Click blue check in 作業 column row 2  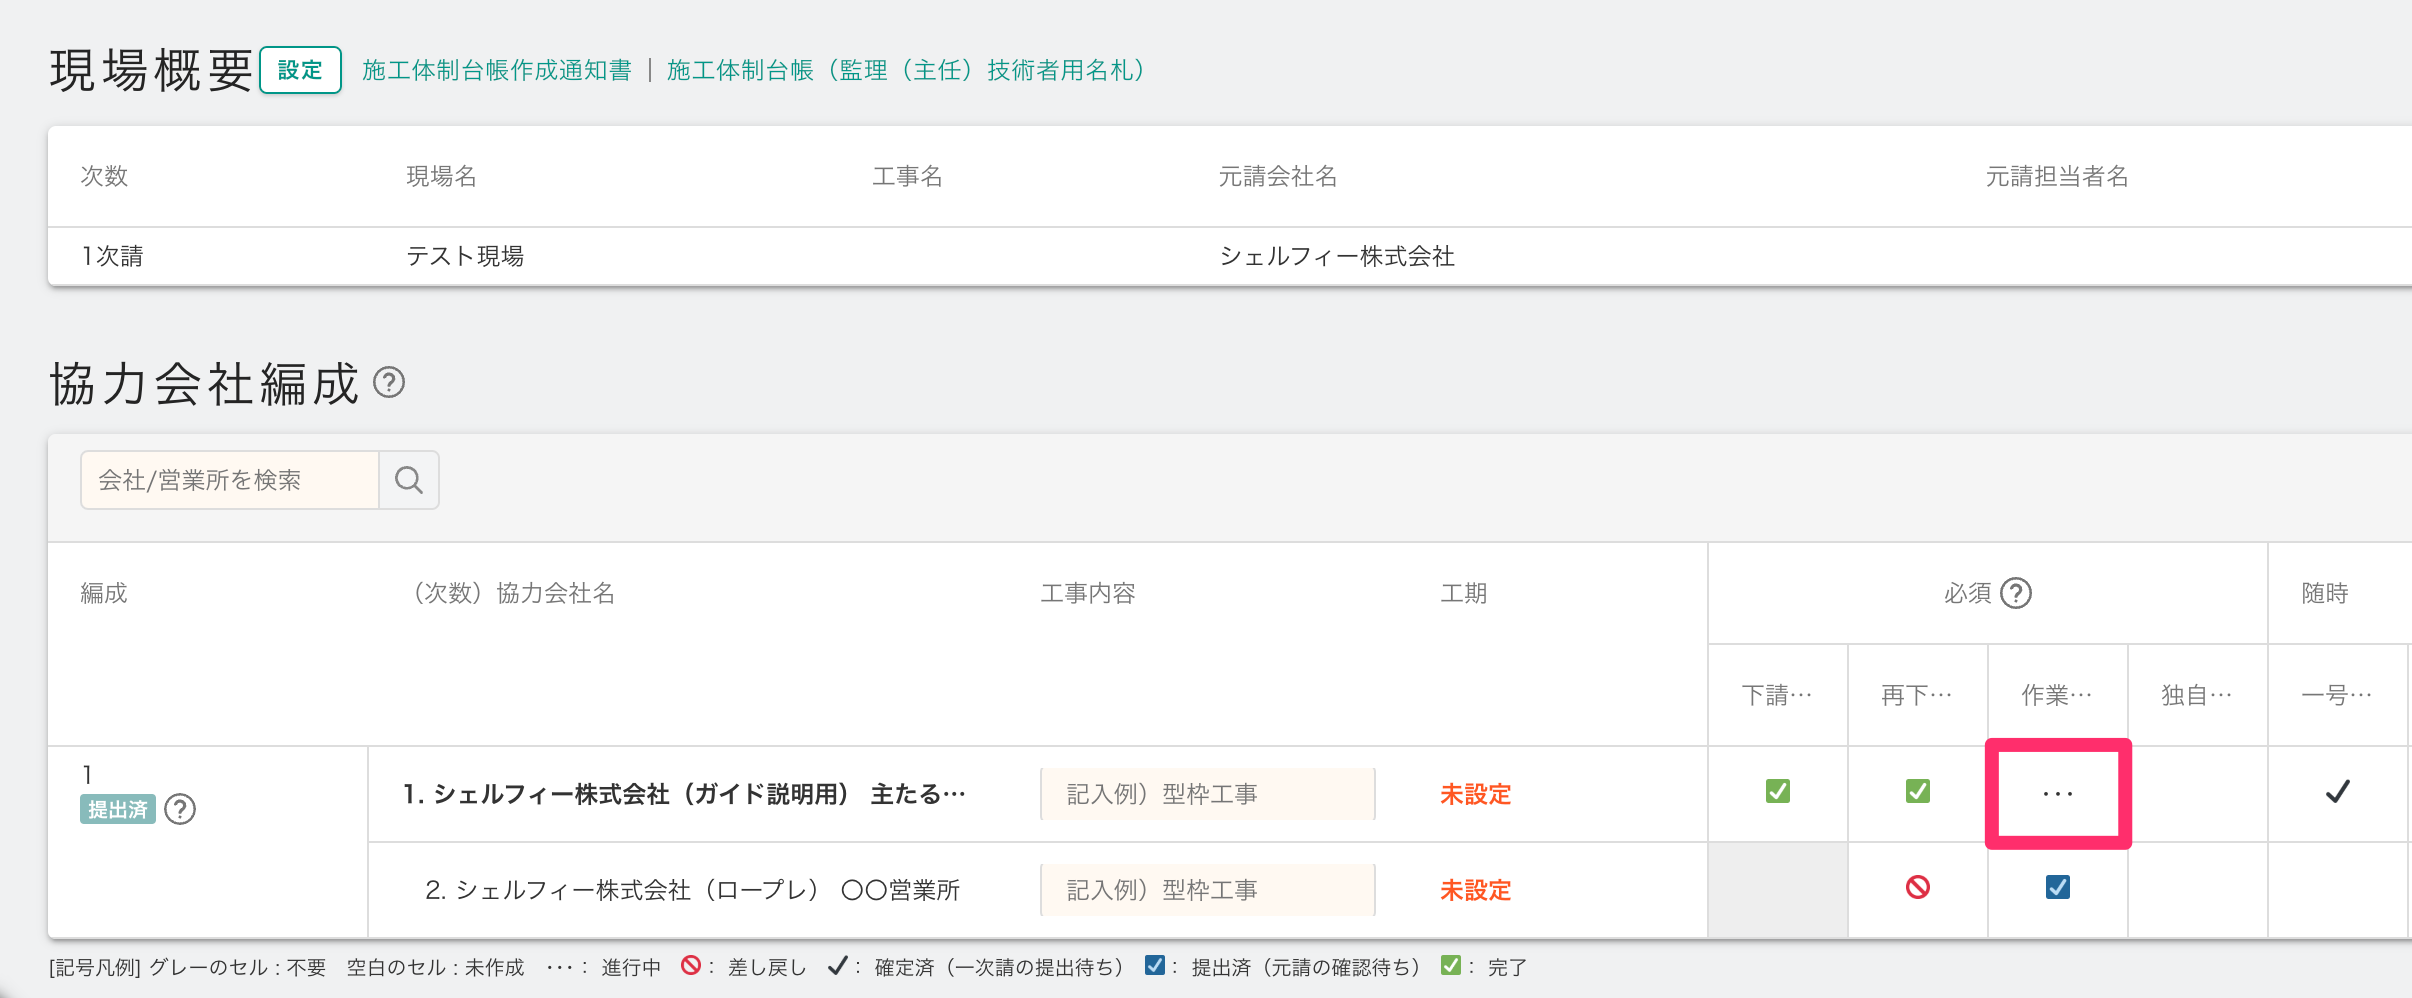click(2057, 887)
